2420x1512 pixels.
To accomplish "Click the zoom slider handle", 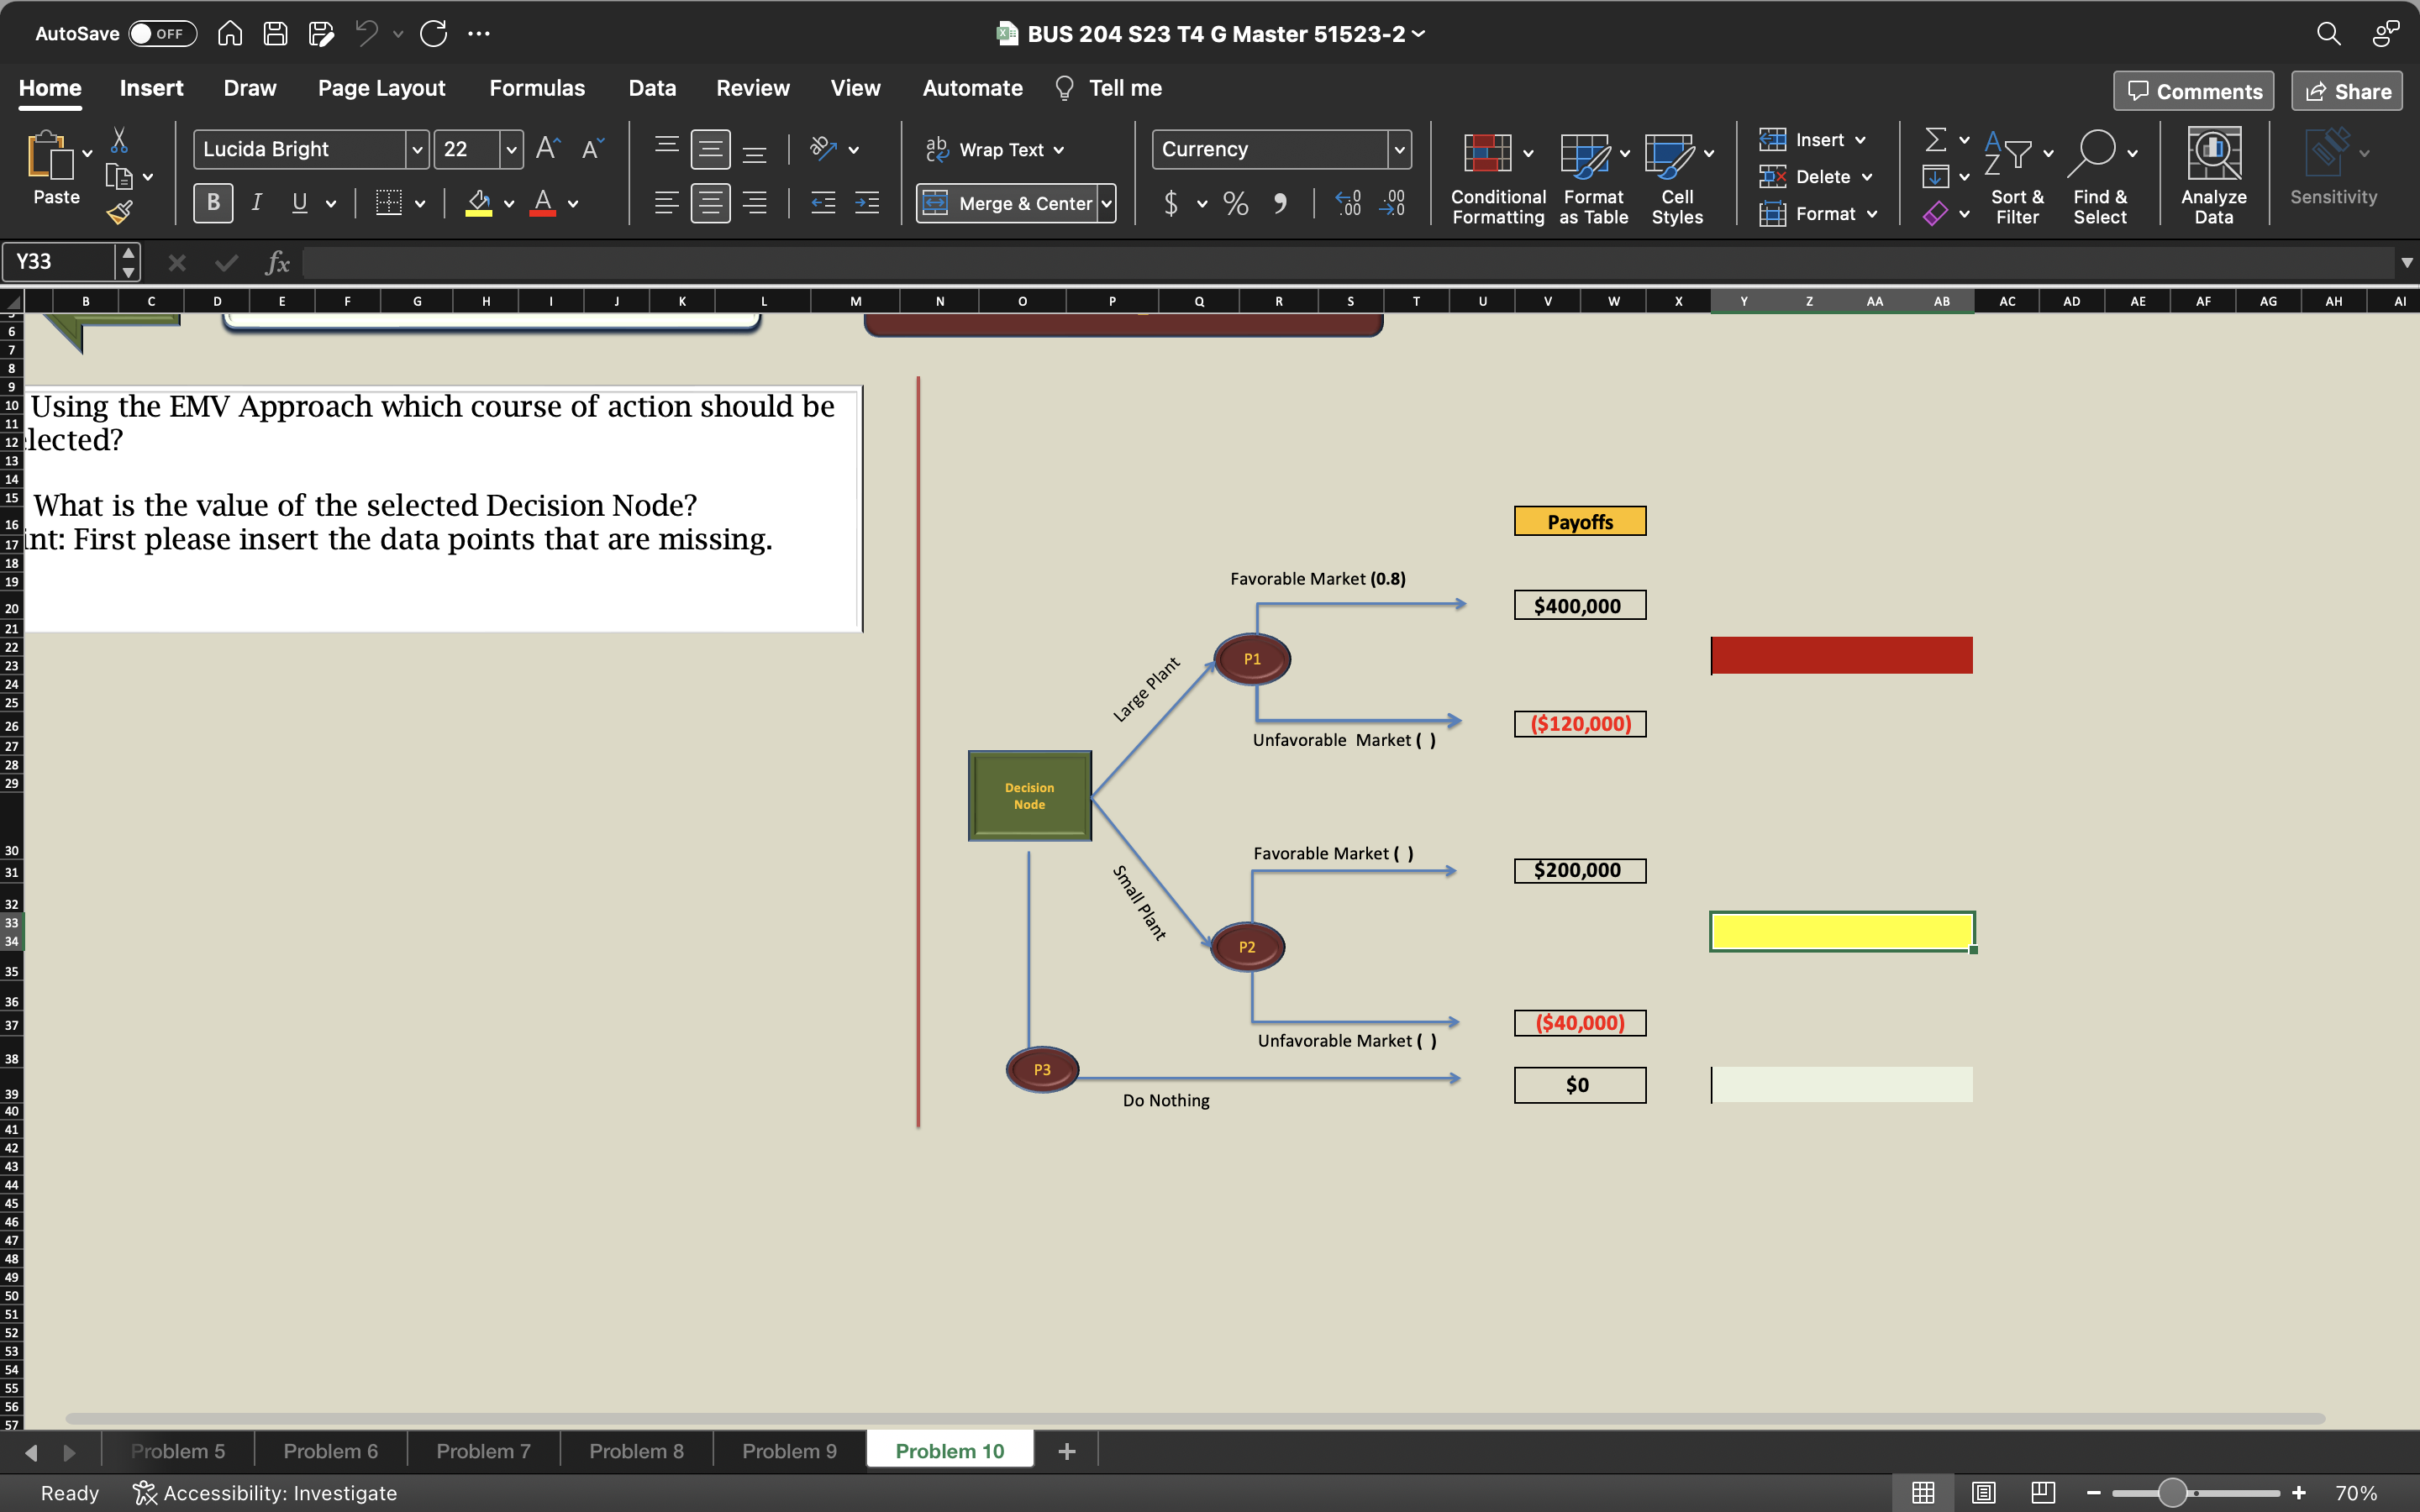I will [x=2171, y=1493].
